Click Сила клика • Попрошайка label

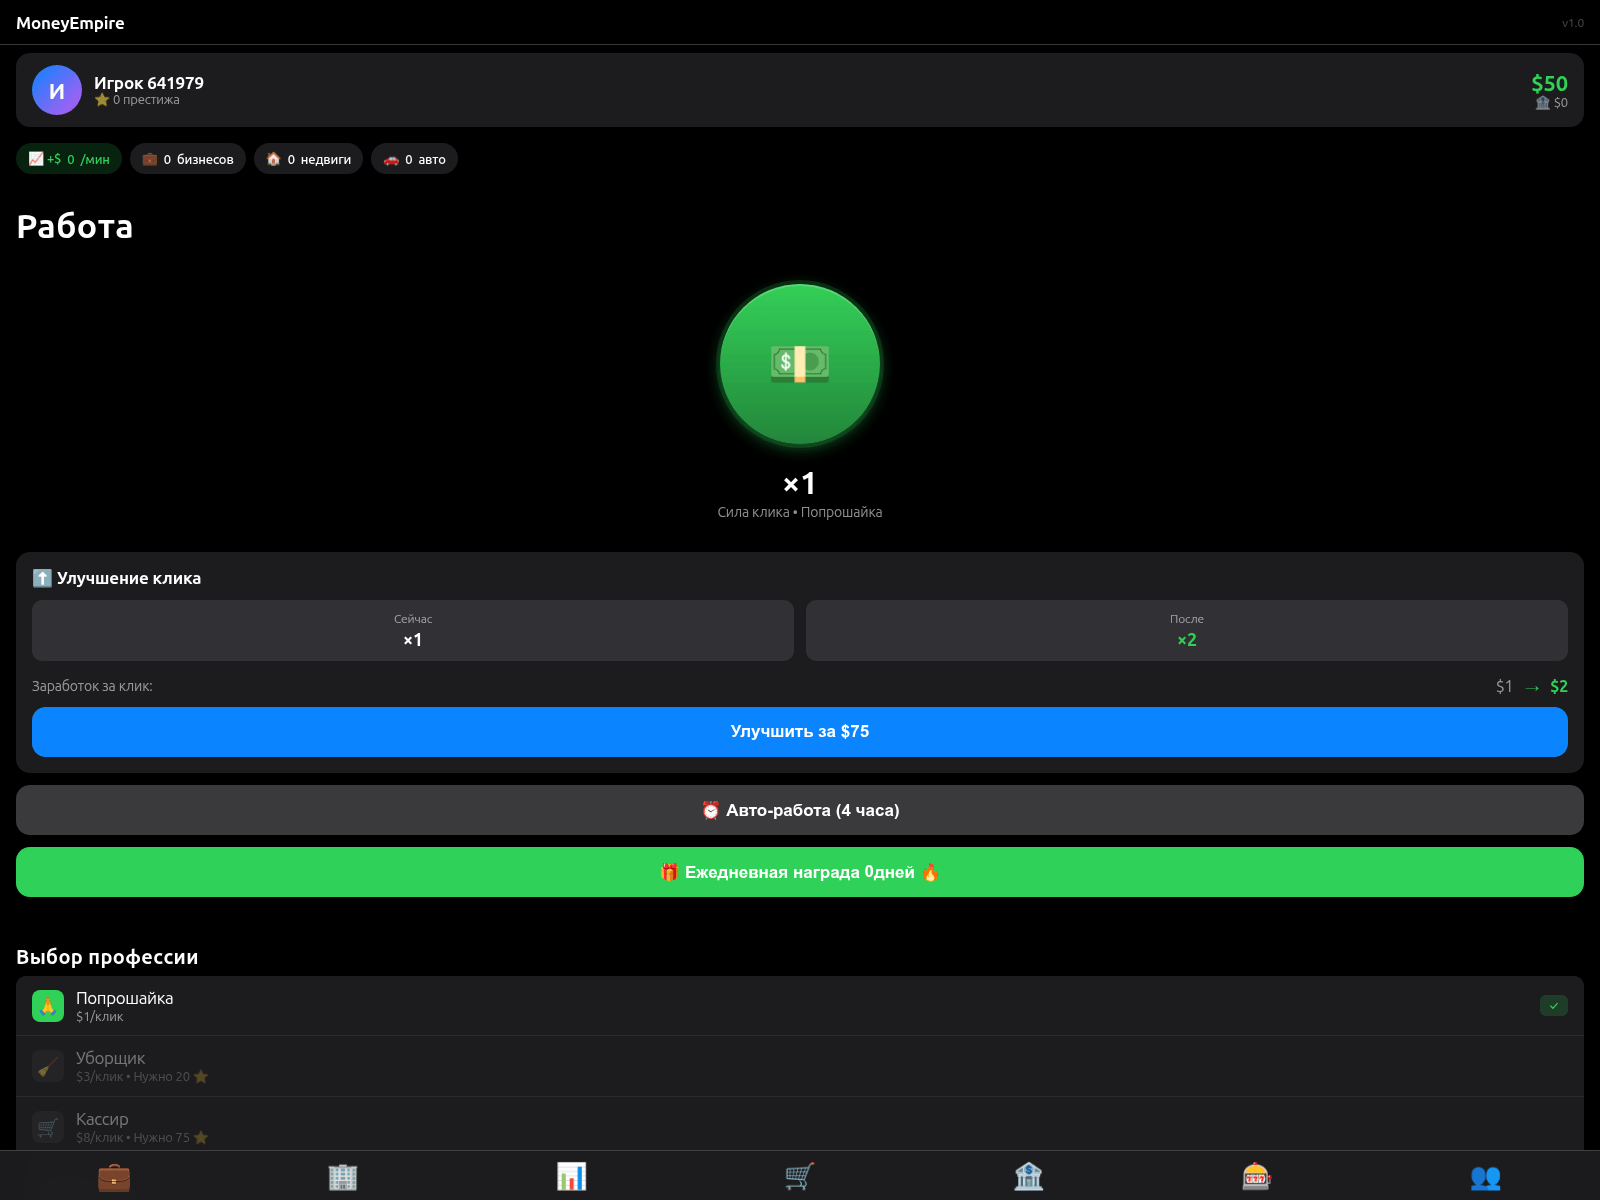click(x=800, y=512)
